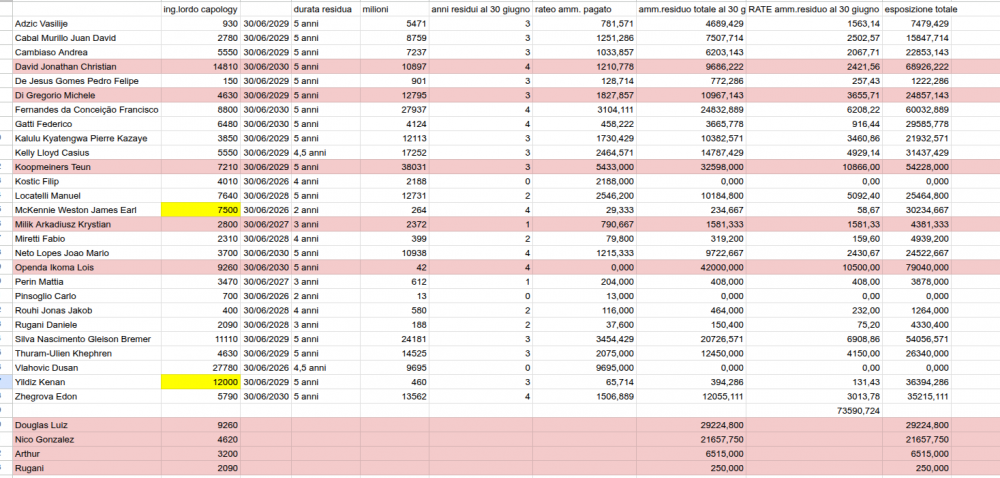
Task: Click Nico Gonzalez ing.lordo value 4620
Action: [201, 440]
